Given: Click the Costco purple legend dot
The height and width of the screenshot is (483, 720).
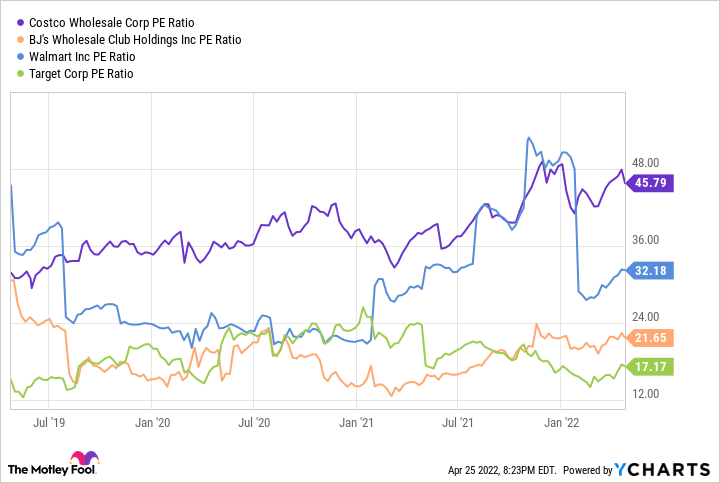Looking at the screenshot, I should pos(13,23).
